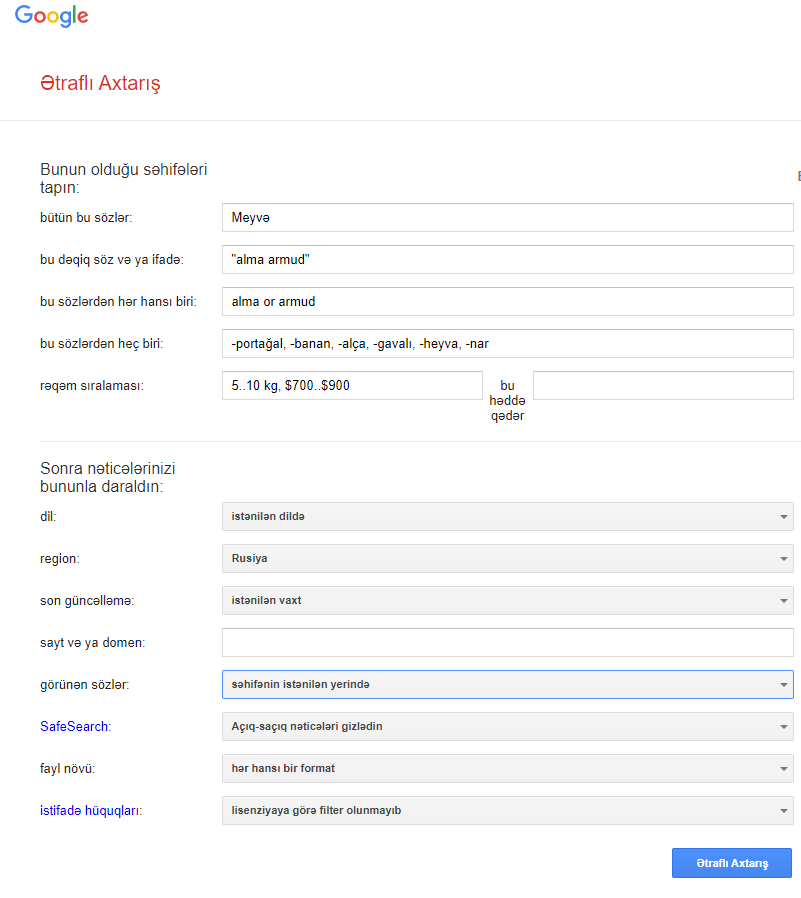The height and width of the screenshot is (898, 801).
Task: Open the 'görünən sözlər' dropdown
Action: coord(507,684)
